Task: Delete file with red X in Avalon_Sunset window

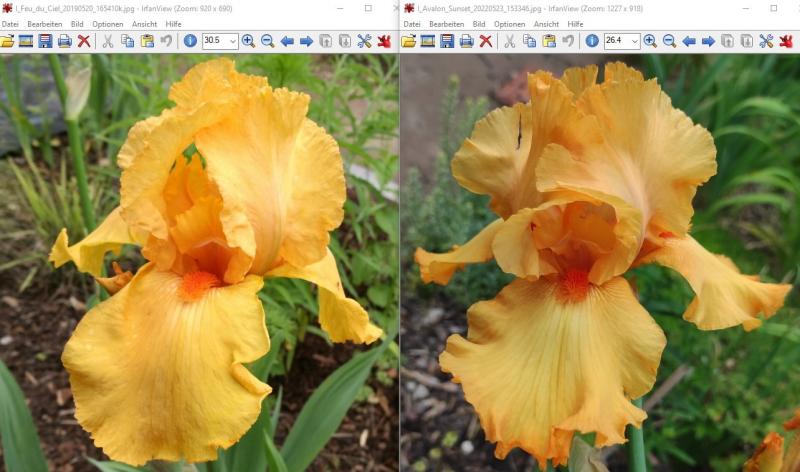Action: click(485, 41)
